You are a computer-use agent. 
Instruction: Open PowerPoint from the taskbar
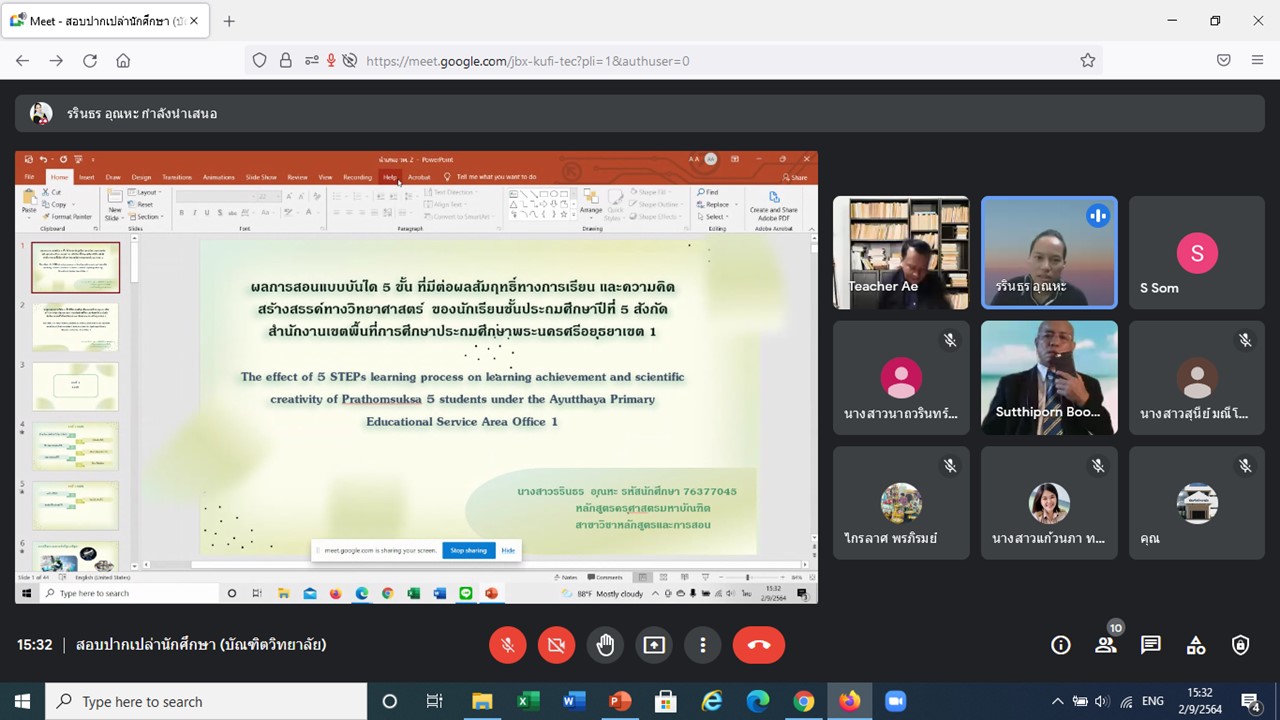tap(620, 701)
